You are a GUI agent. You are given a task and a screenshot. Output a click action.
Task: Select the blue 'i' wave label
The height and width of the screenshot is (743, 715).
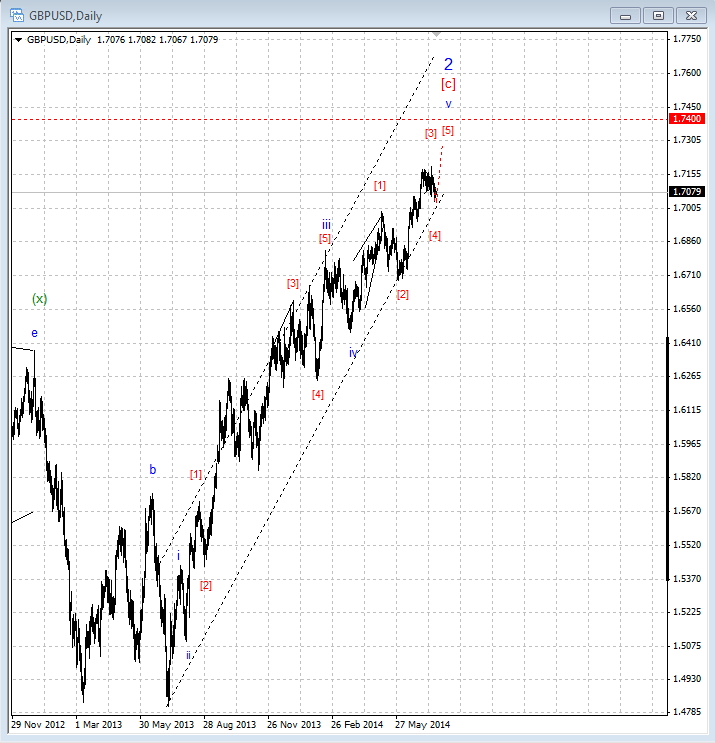[179, 556]
